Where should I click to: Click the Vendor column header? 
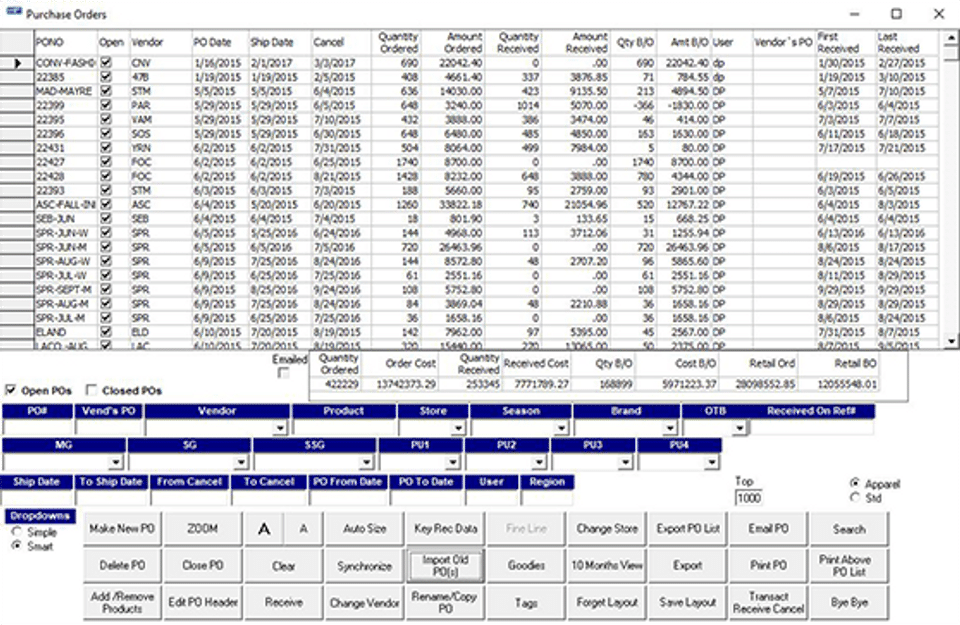(160, 42)
